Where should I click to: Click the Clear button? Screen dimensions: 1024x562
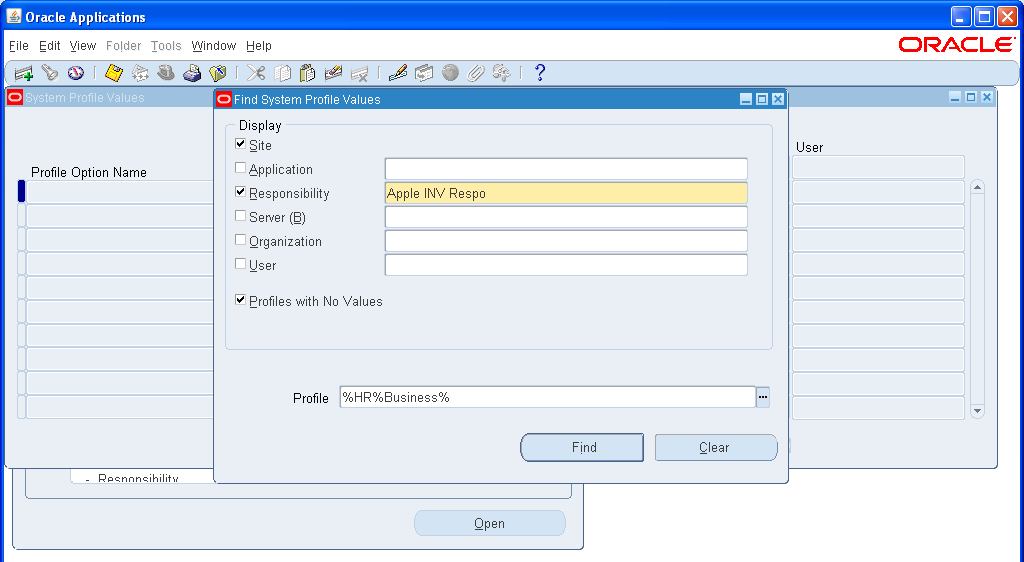(716, 448)
